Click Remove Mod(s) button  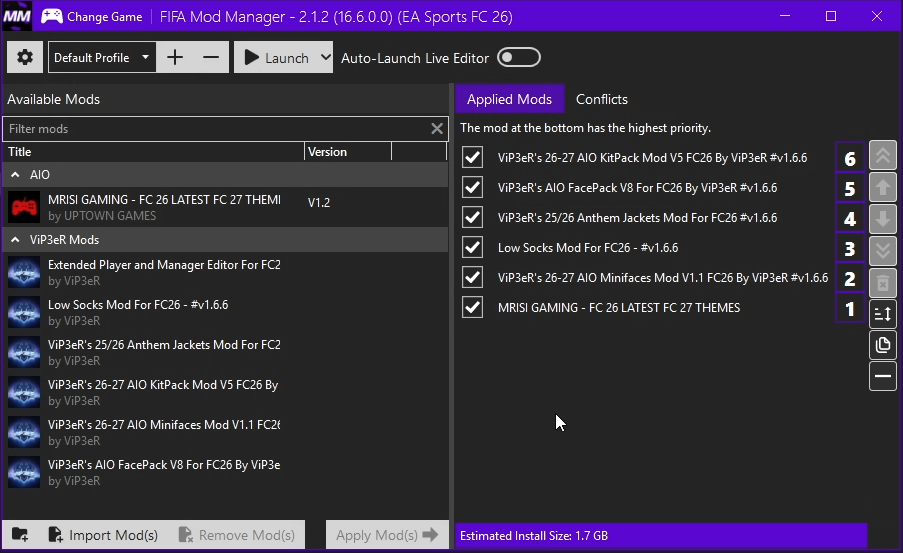(x=237, y=535)
